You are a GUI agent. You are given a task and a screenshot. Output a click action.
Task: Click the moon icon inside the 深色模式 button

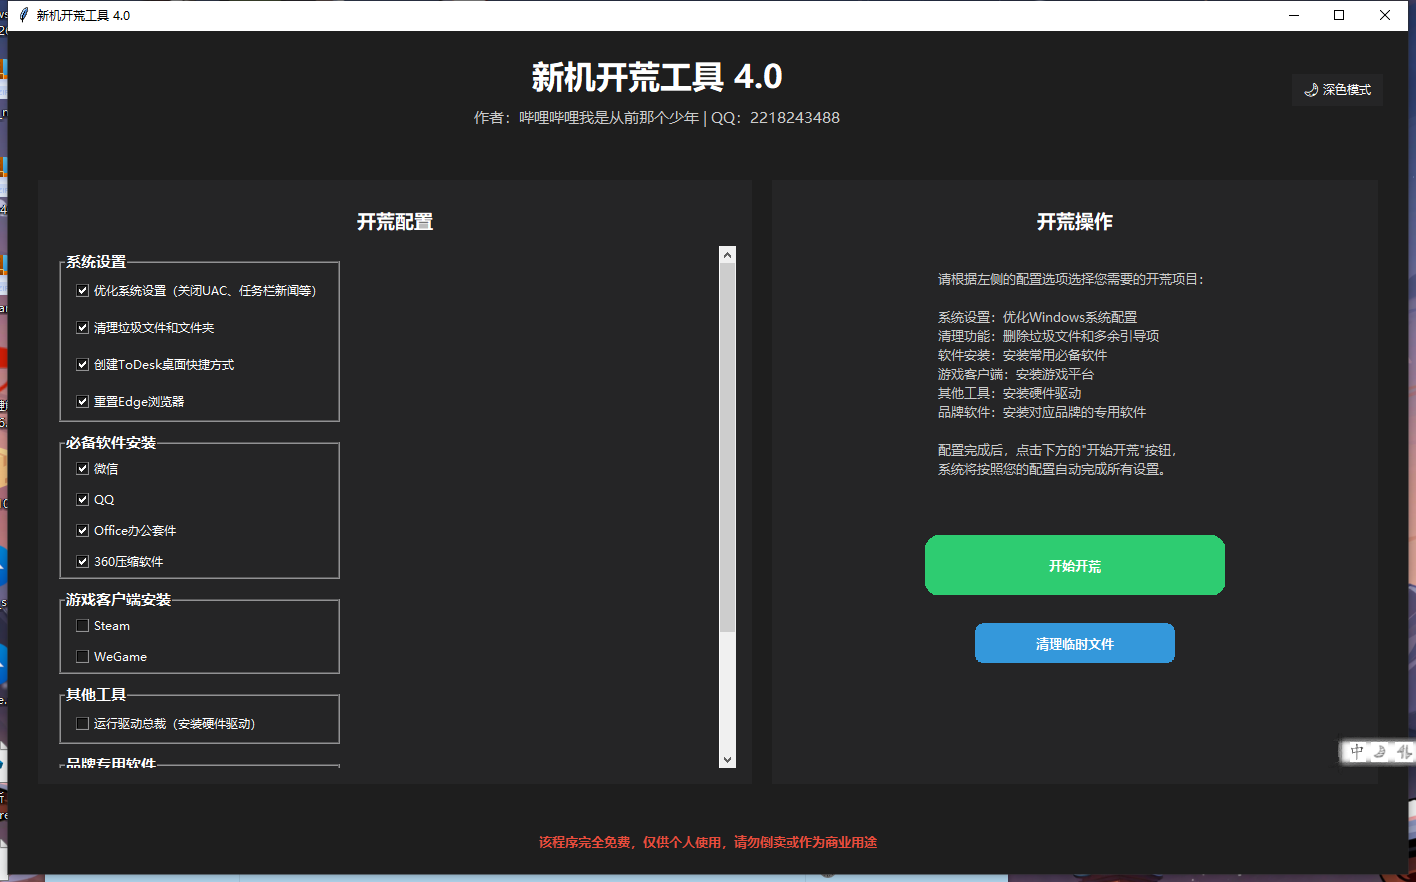1310,89
